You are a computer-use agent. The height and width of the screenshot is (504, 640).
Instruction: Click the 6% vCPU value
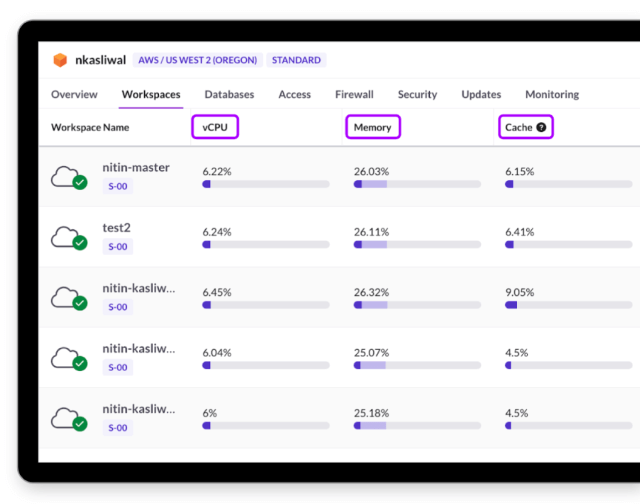210,413
